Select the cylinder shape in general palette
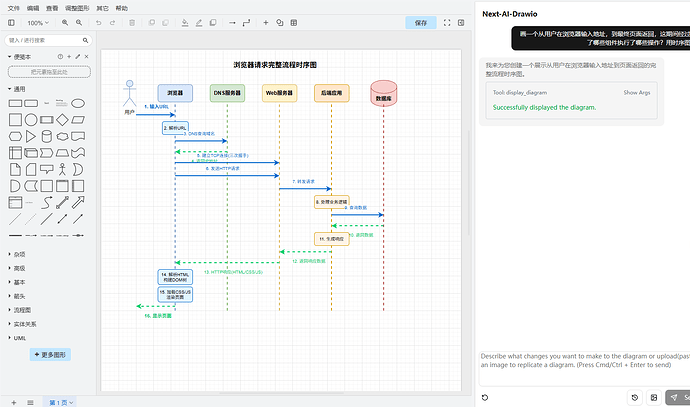This screenshot has height=407, width=690. tap(47, 136)
